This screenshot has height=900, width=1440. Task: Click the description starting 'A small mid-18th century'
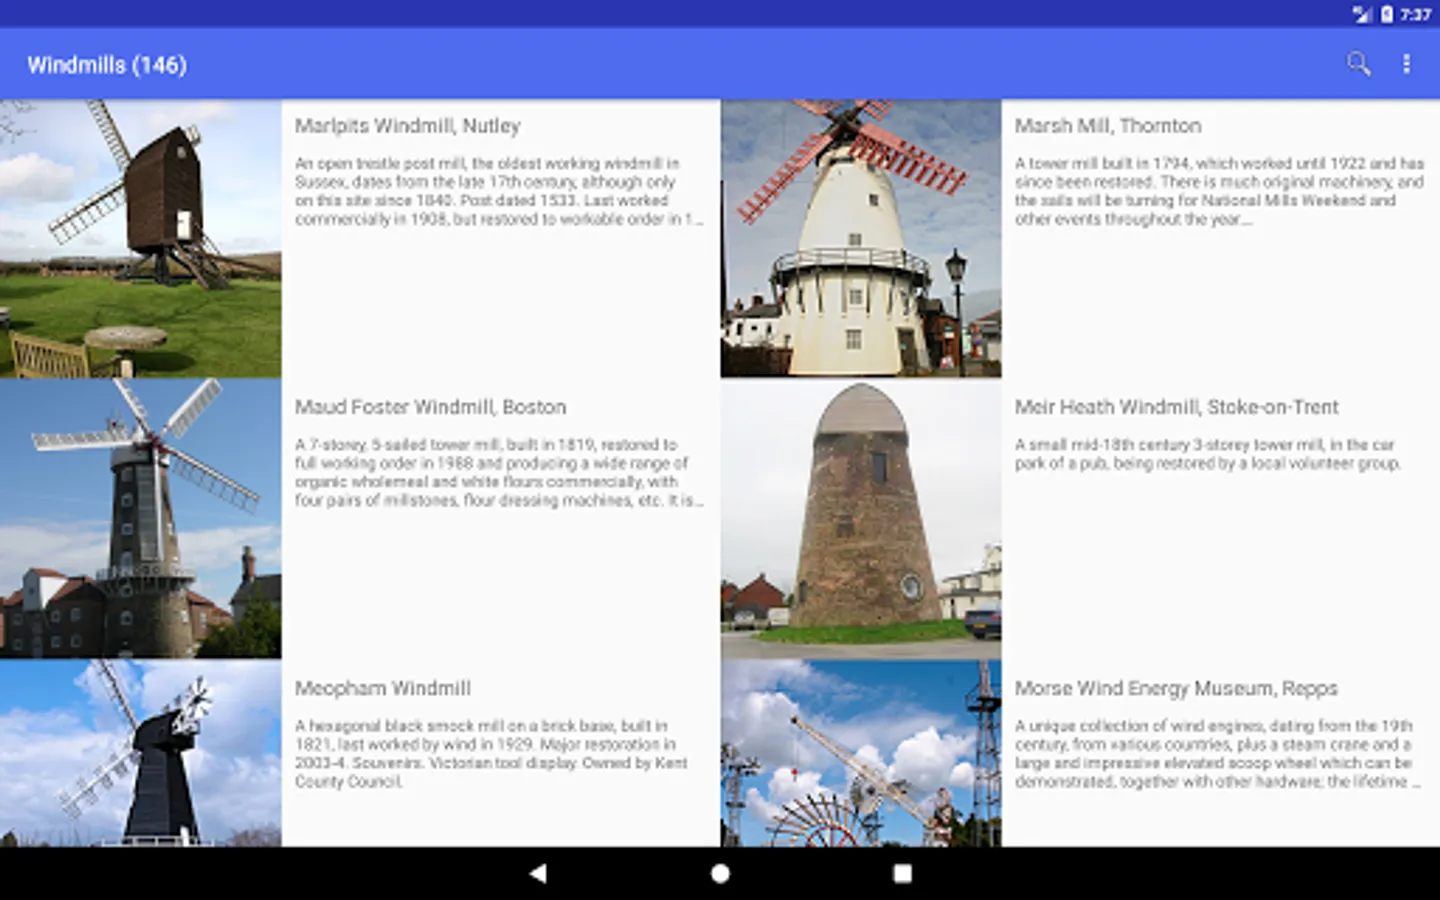(1208, 454)
